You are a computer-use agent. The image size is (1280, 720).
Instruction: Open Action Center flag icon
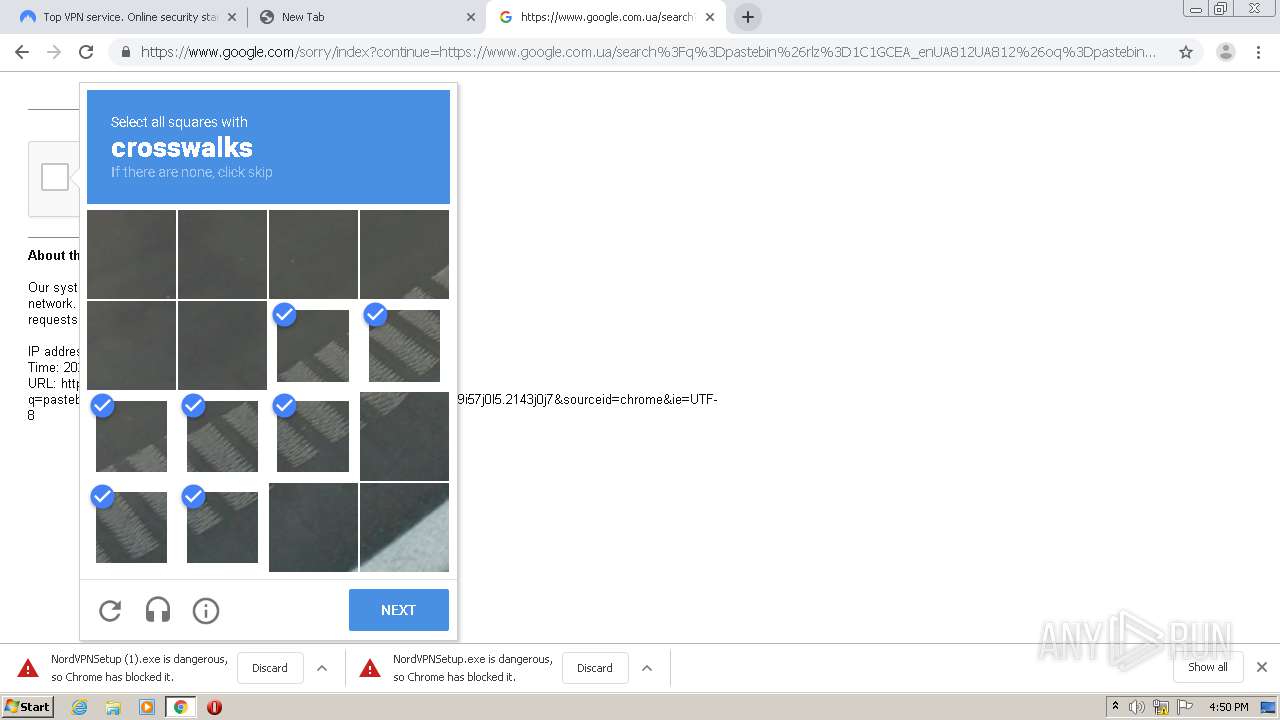[1185, 707]
